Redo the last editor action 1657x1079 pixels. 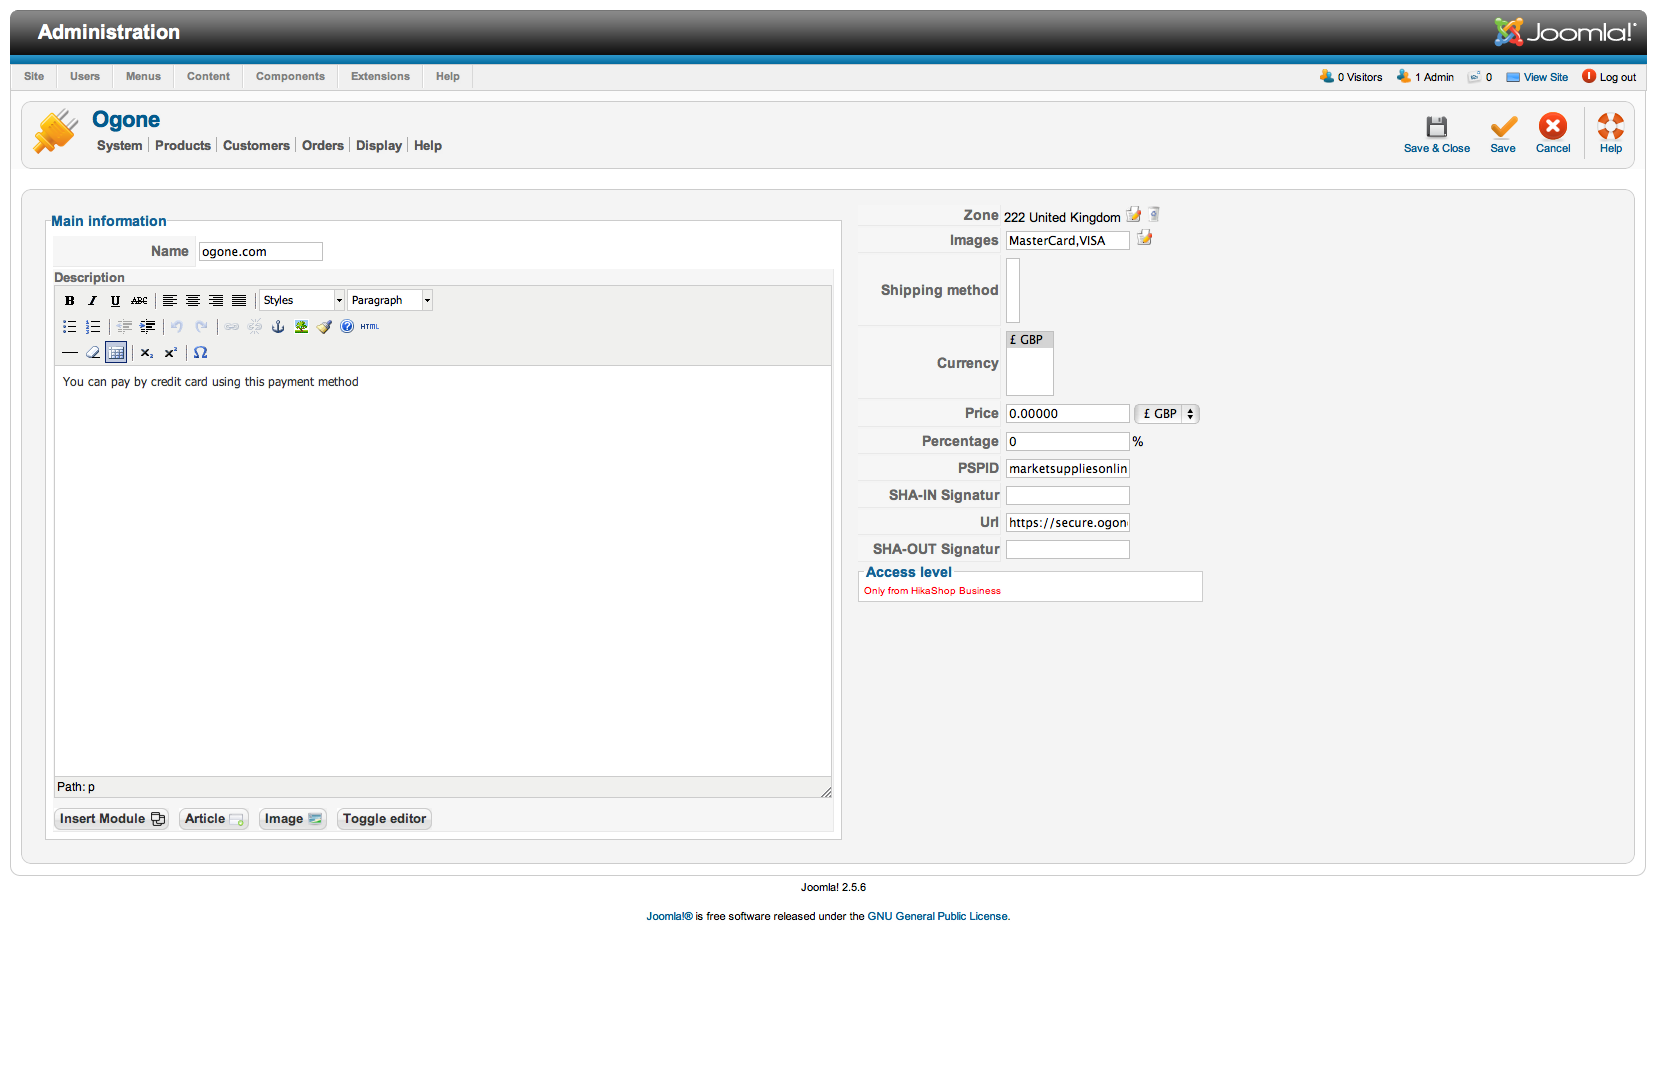pyautogui.click(x=201, y=326)
